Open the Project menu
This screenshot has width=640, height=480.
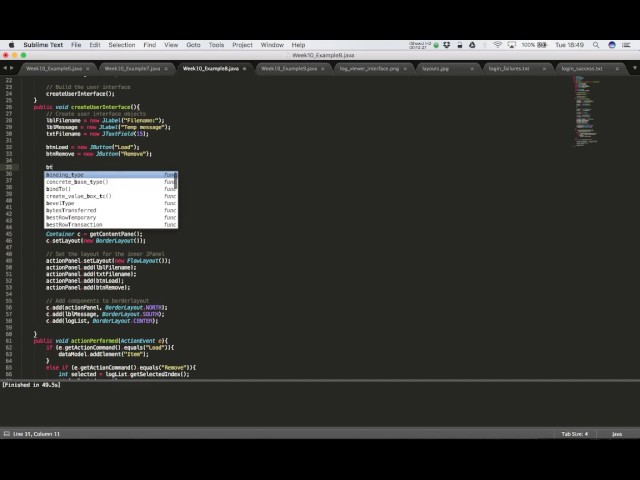(x=242, y=45)
